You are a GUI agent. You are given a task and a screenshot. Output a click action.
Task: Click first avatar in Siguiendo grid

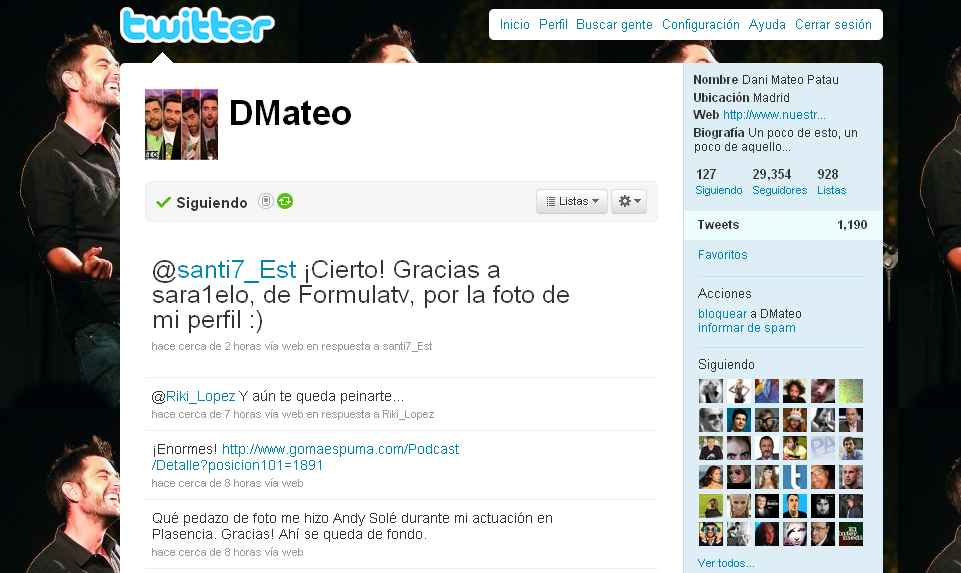pos(711,391)
